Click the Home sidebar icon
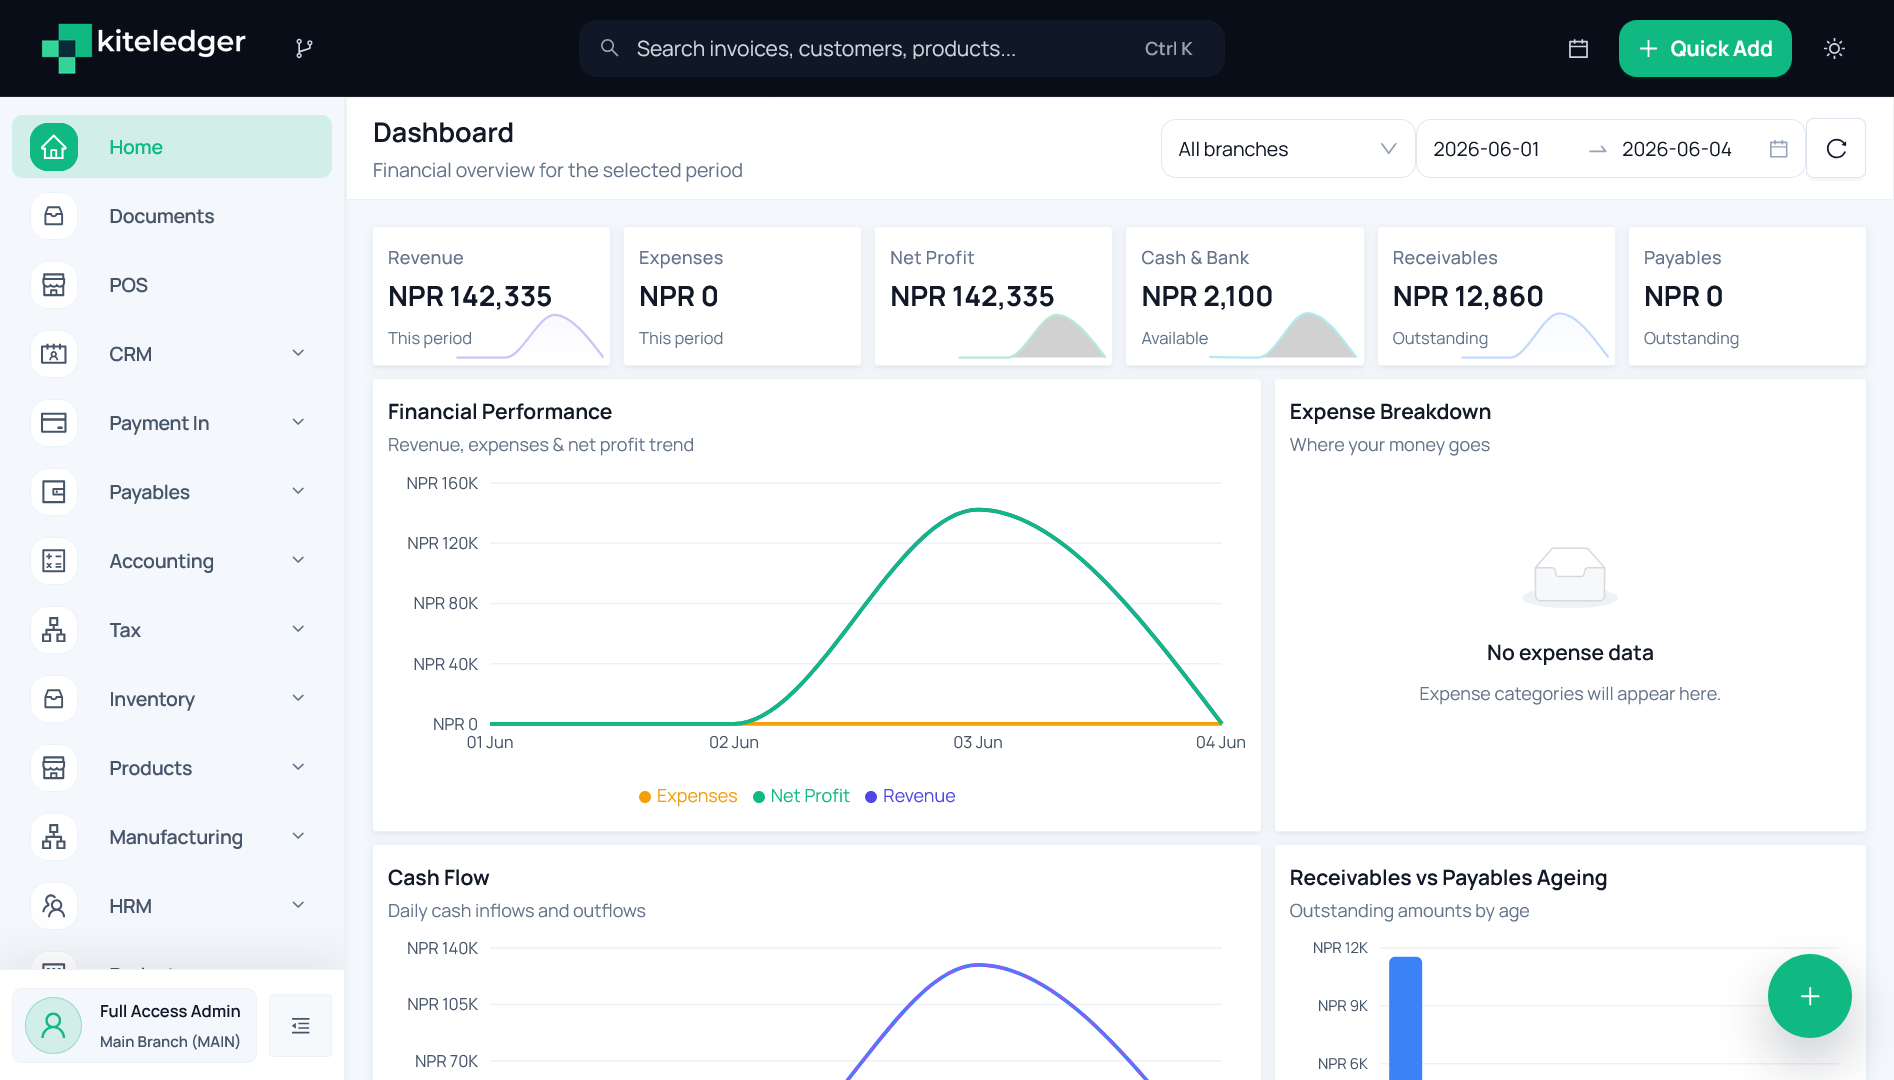Screen dimensions: 1894x1080 (x=54, y=147)
